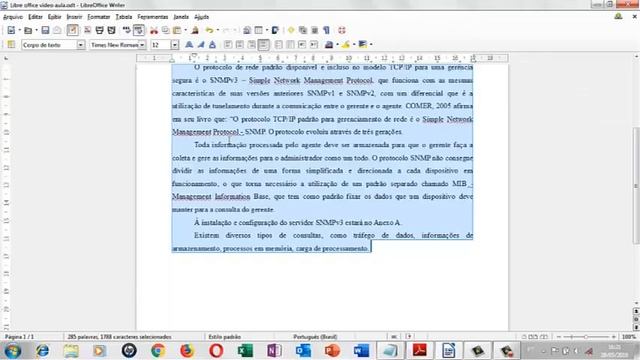Open the Gallery icon in the toolbar
Viewport: 640px width, 360px height.
pos(303,30)
